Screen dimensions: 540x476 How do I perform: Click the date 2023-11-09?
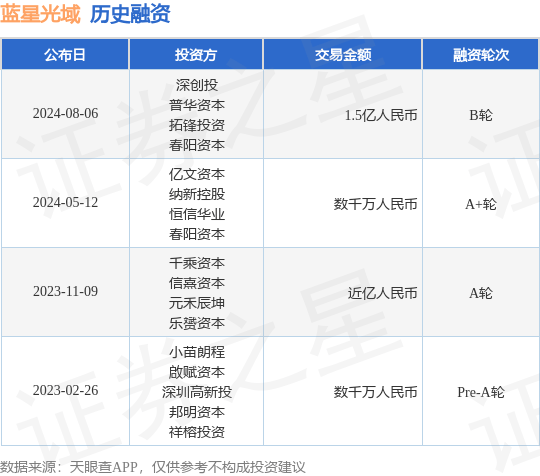[65, 291]
